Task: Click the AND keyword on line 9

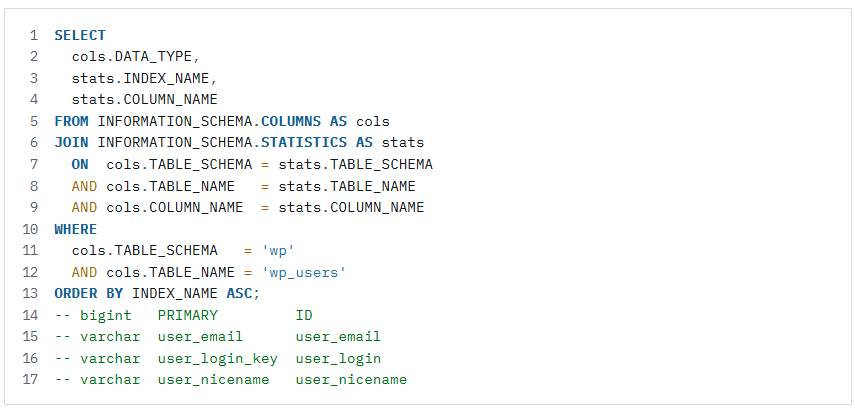Action: (x=85, y=208)
